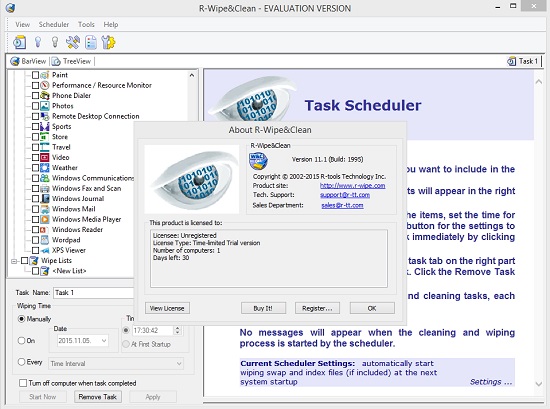550x409 pixels.
Task: Click the wrench and screwdriver tools icon
Action: point(73,42)
